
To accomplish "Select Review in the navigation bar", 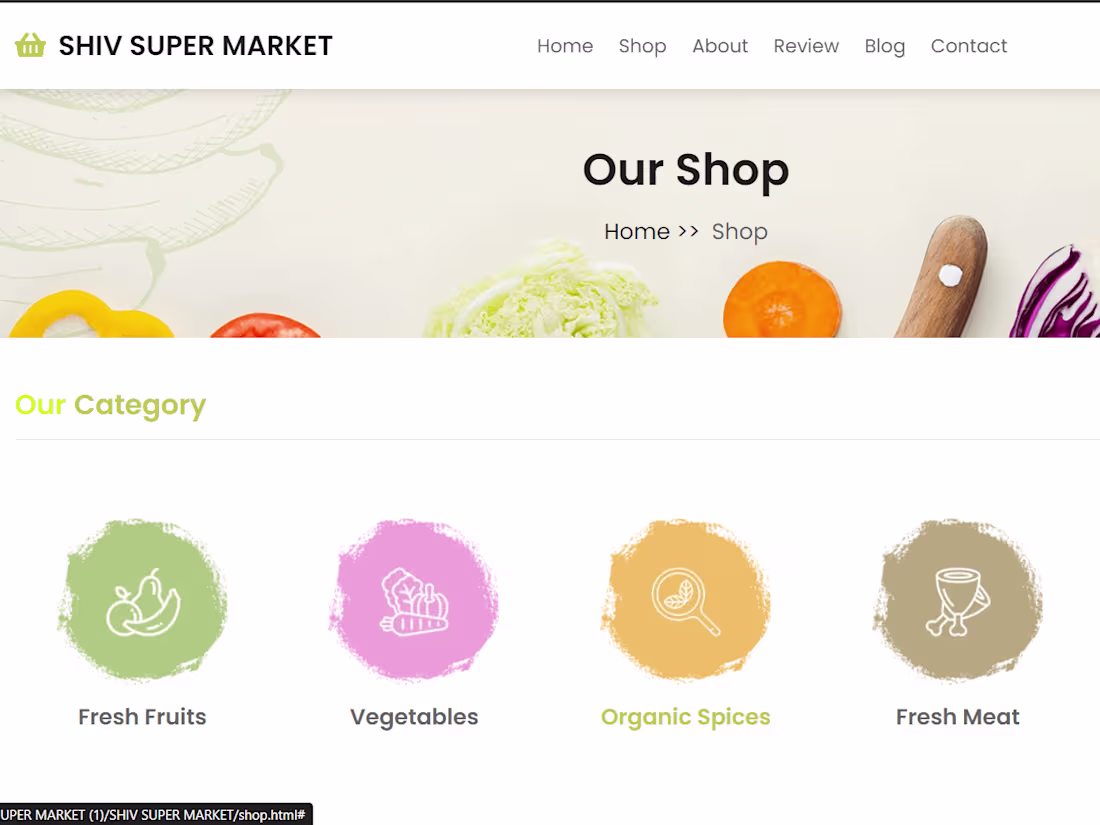I will click(x=806, y=46).
